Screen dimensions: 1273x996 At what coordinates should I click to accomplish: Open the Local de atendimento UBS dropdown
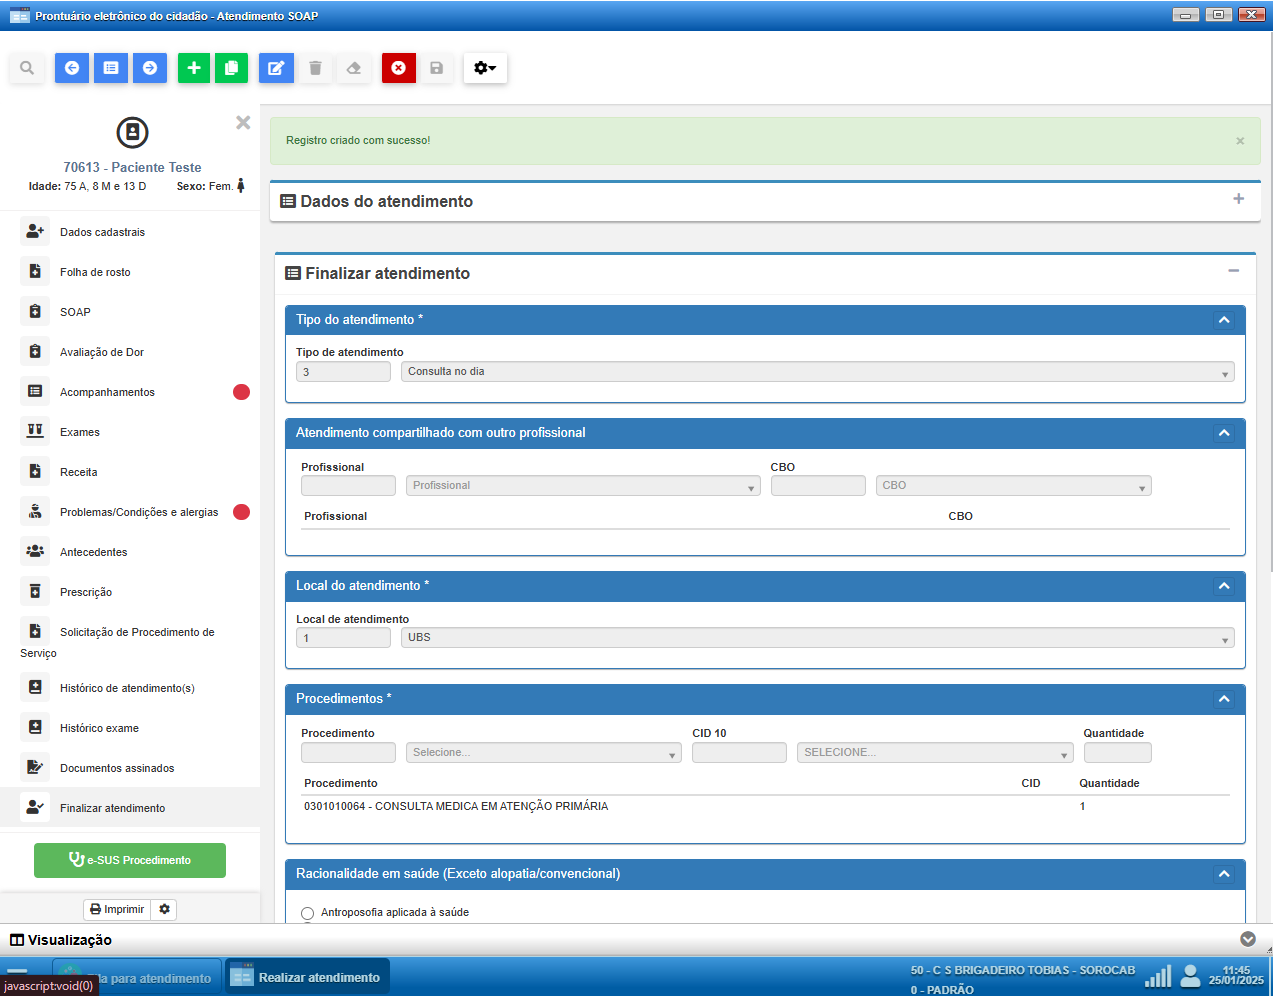817,638
